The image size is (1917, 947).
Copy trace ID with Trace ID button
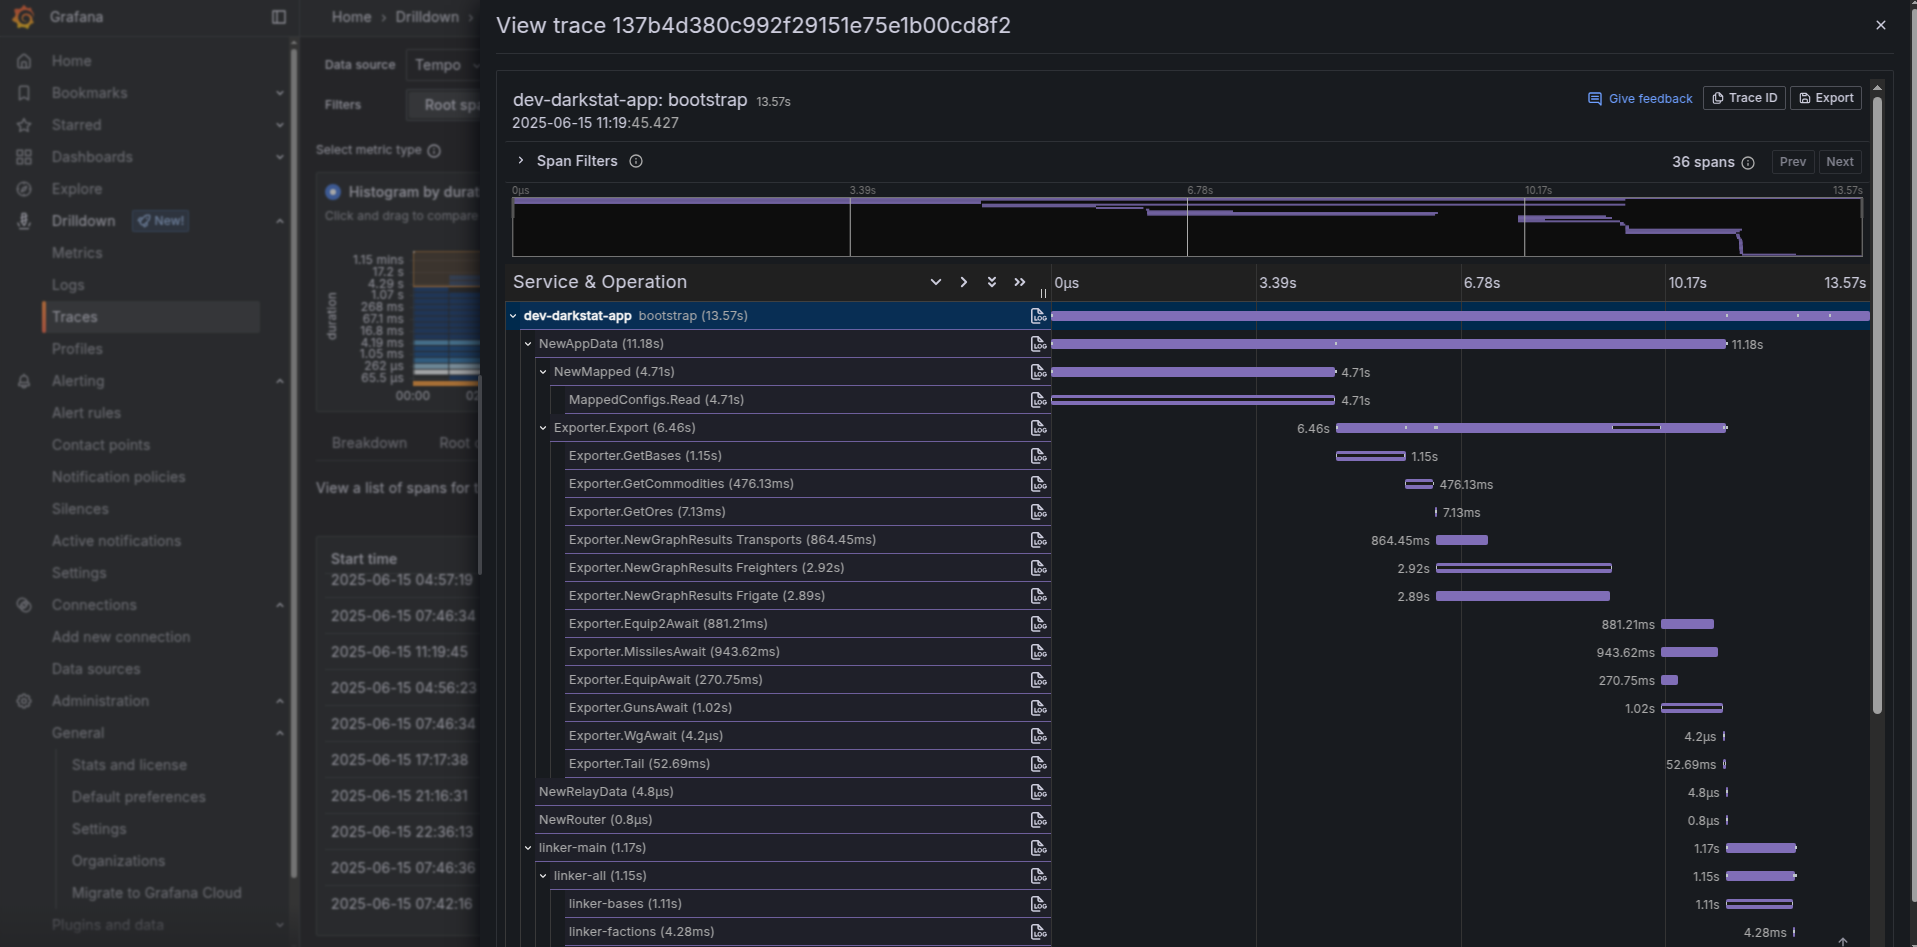[1744, 98]
